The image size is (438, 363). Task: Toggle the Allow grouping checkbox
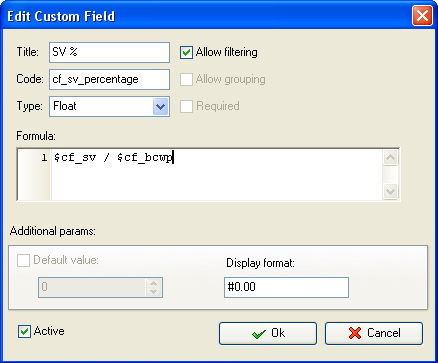point(186,79)
